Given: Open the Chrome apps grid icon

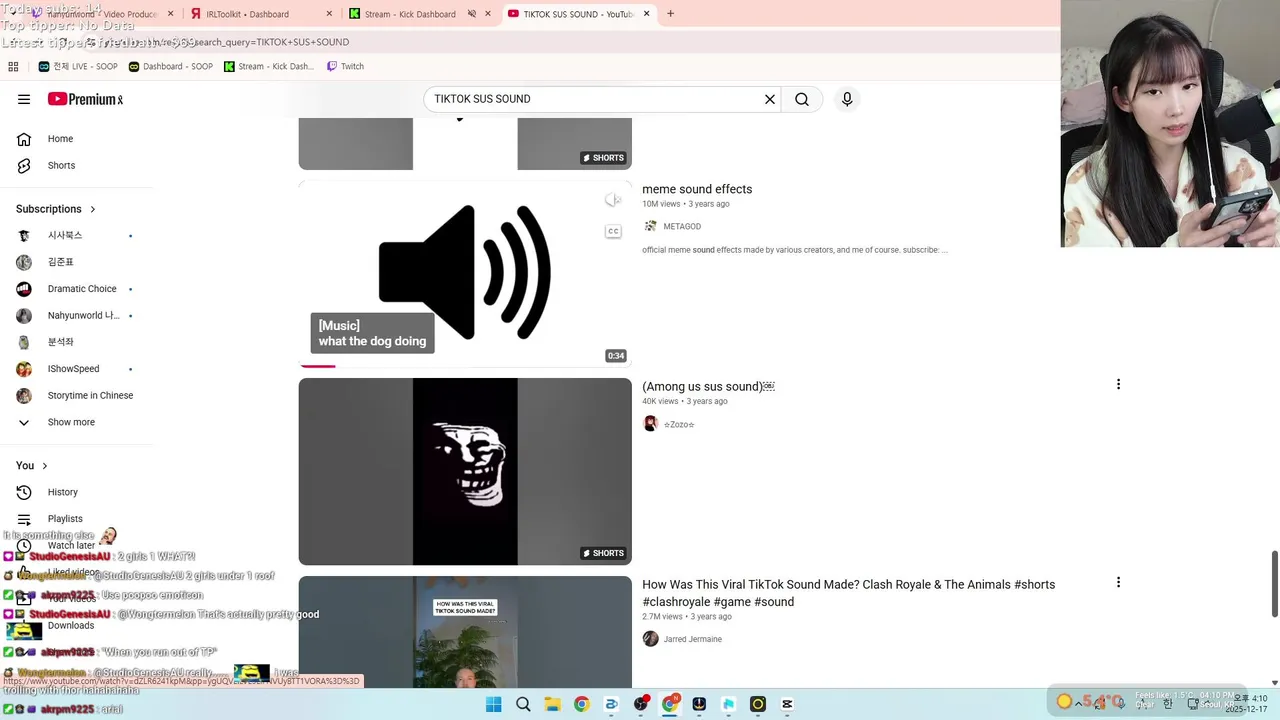Looking at the screenshot, I should point(13,67).
